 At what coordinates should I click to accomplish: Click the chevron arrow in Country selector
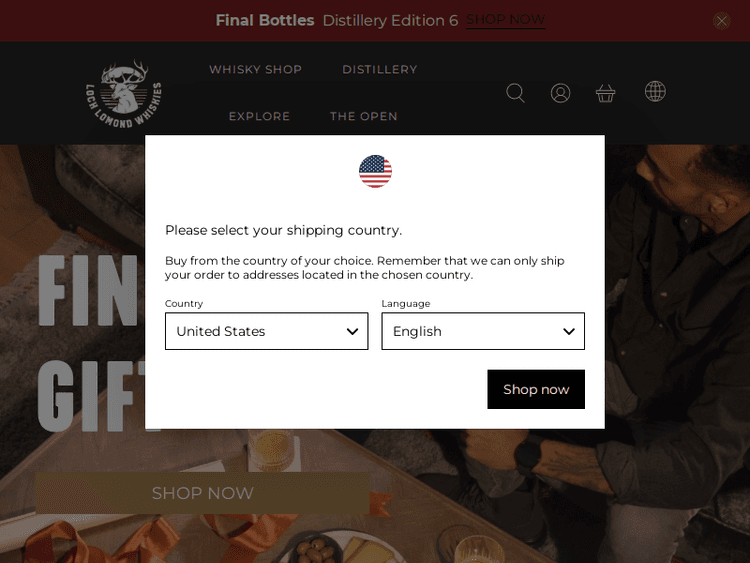(x=352, y=331)
